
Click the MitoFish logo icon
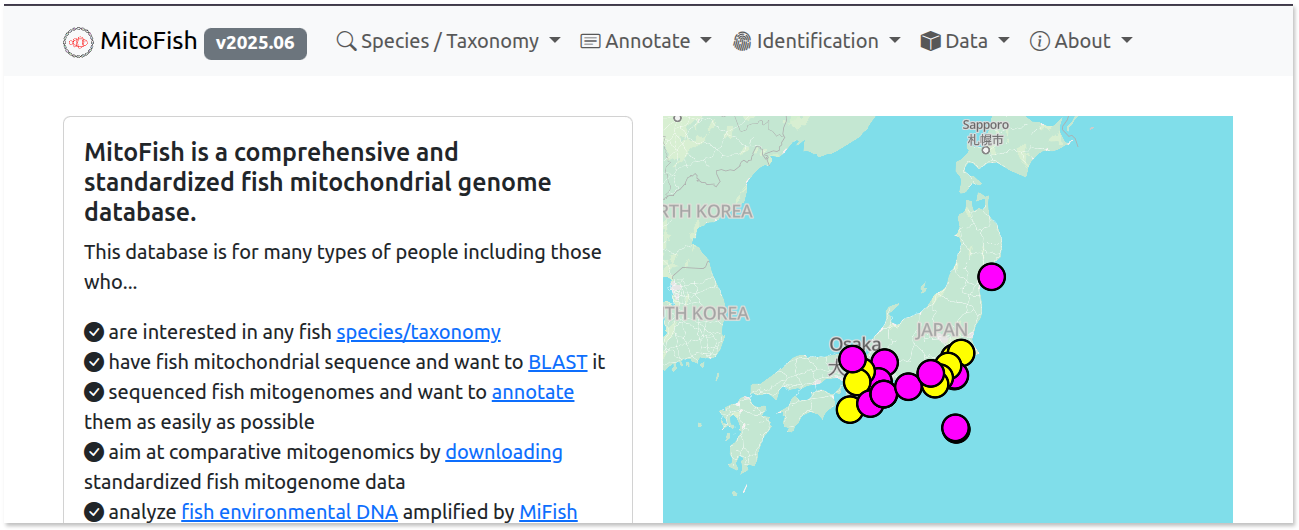coord(78,42)
